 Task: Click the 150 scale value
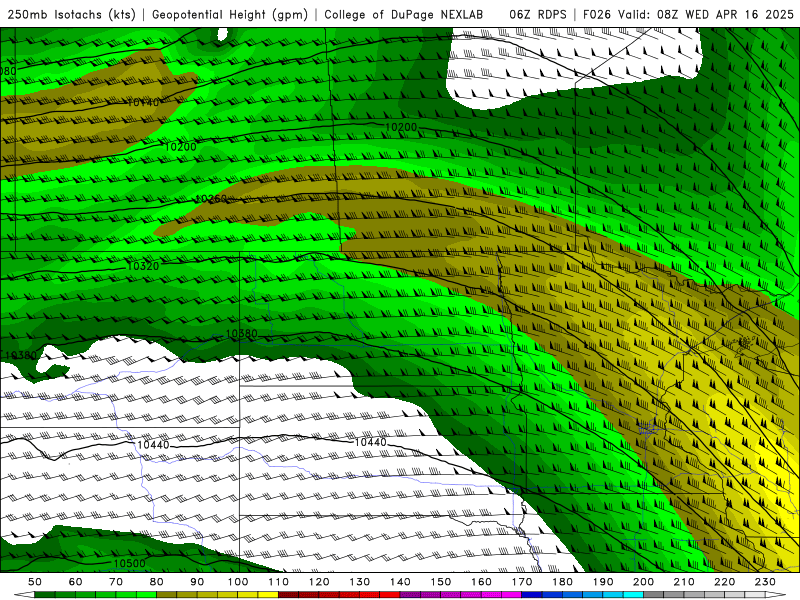441,582
